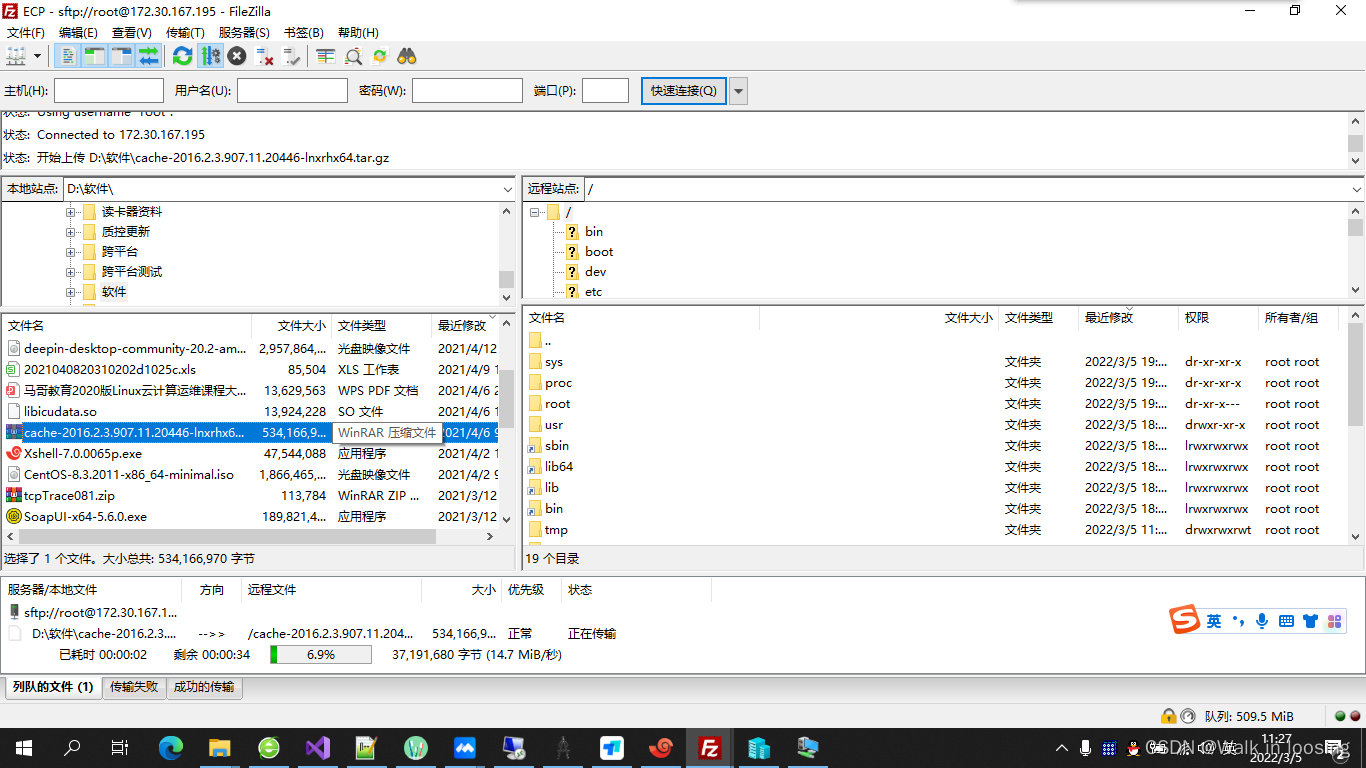This screenshot has width=1366, height=768.
Task: Toggle directory comparison
Action: [x=353, y=56]
